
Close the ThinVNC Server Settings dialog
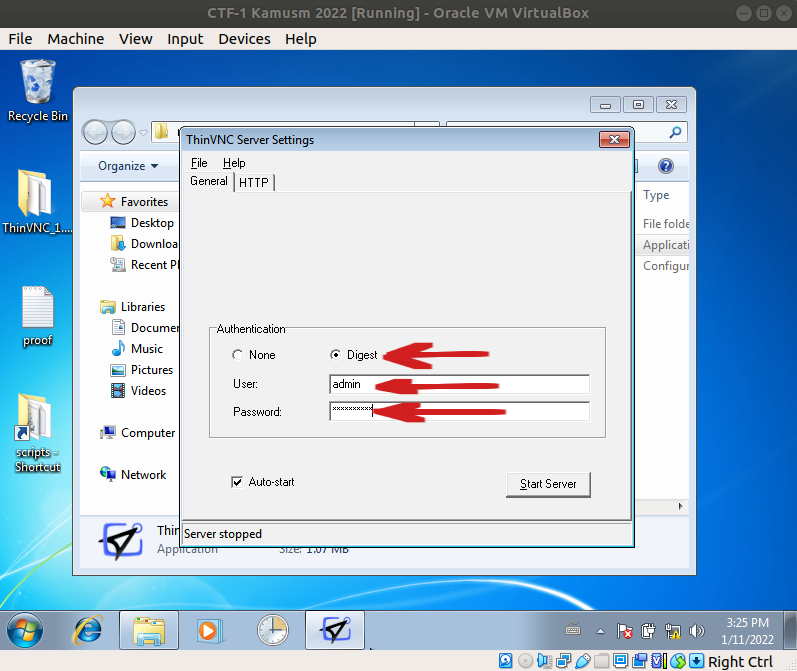coord(614,139)
